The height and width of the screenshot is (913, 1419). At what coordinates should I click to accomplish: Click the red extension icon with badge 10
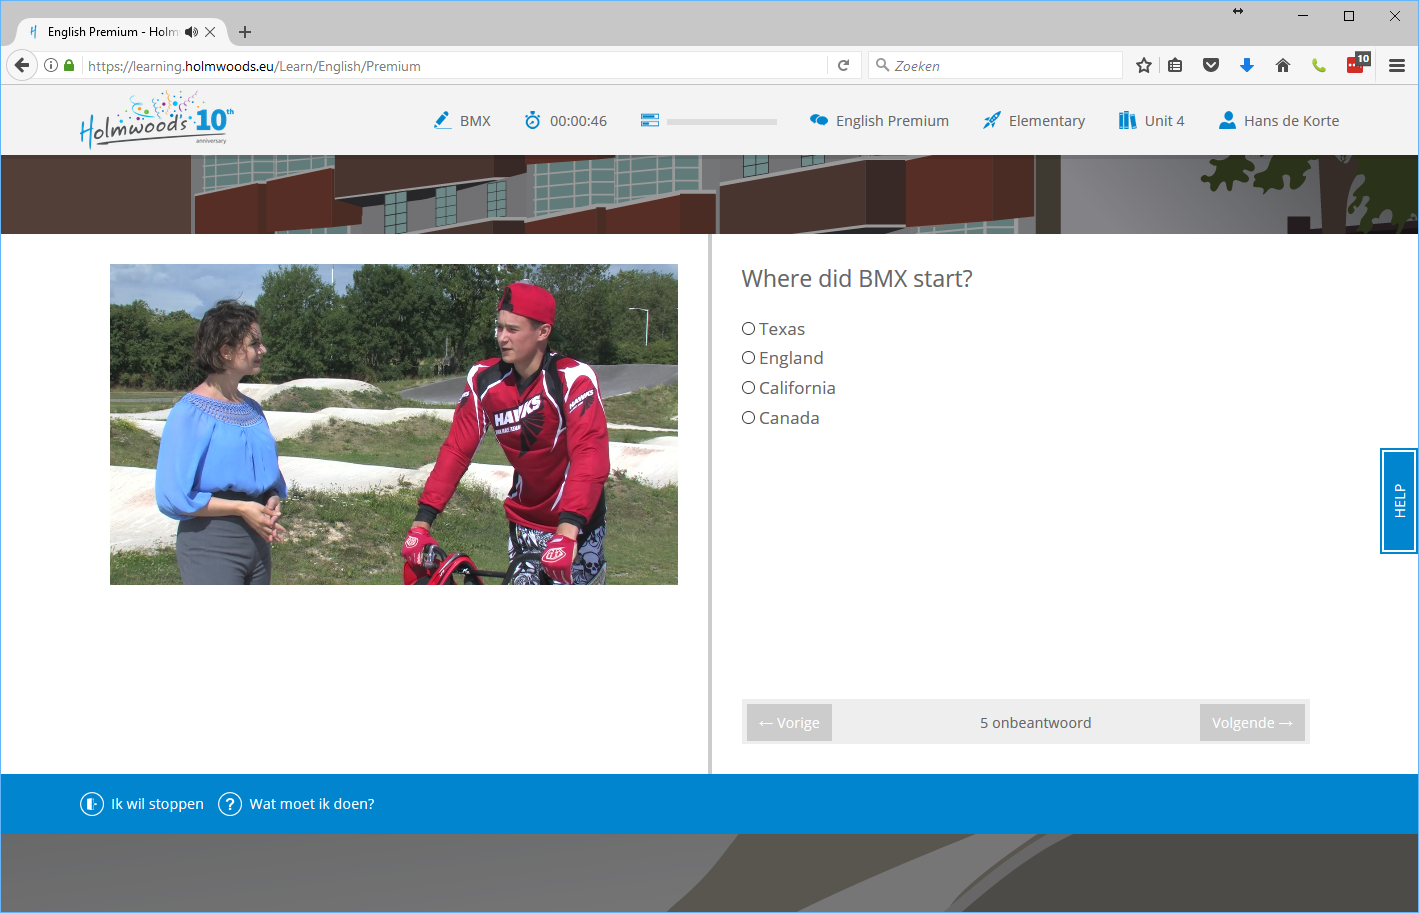tap(1358, 64)
